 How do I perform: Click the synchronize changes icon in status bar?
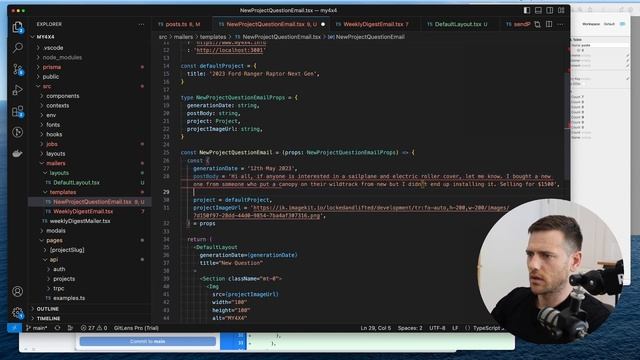(x=58, y=328)
